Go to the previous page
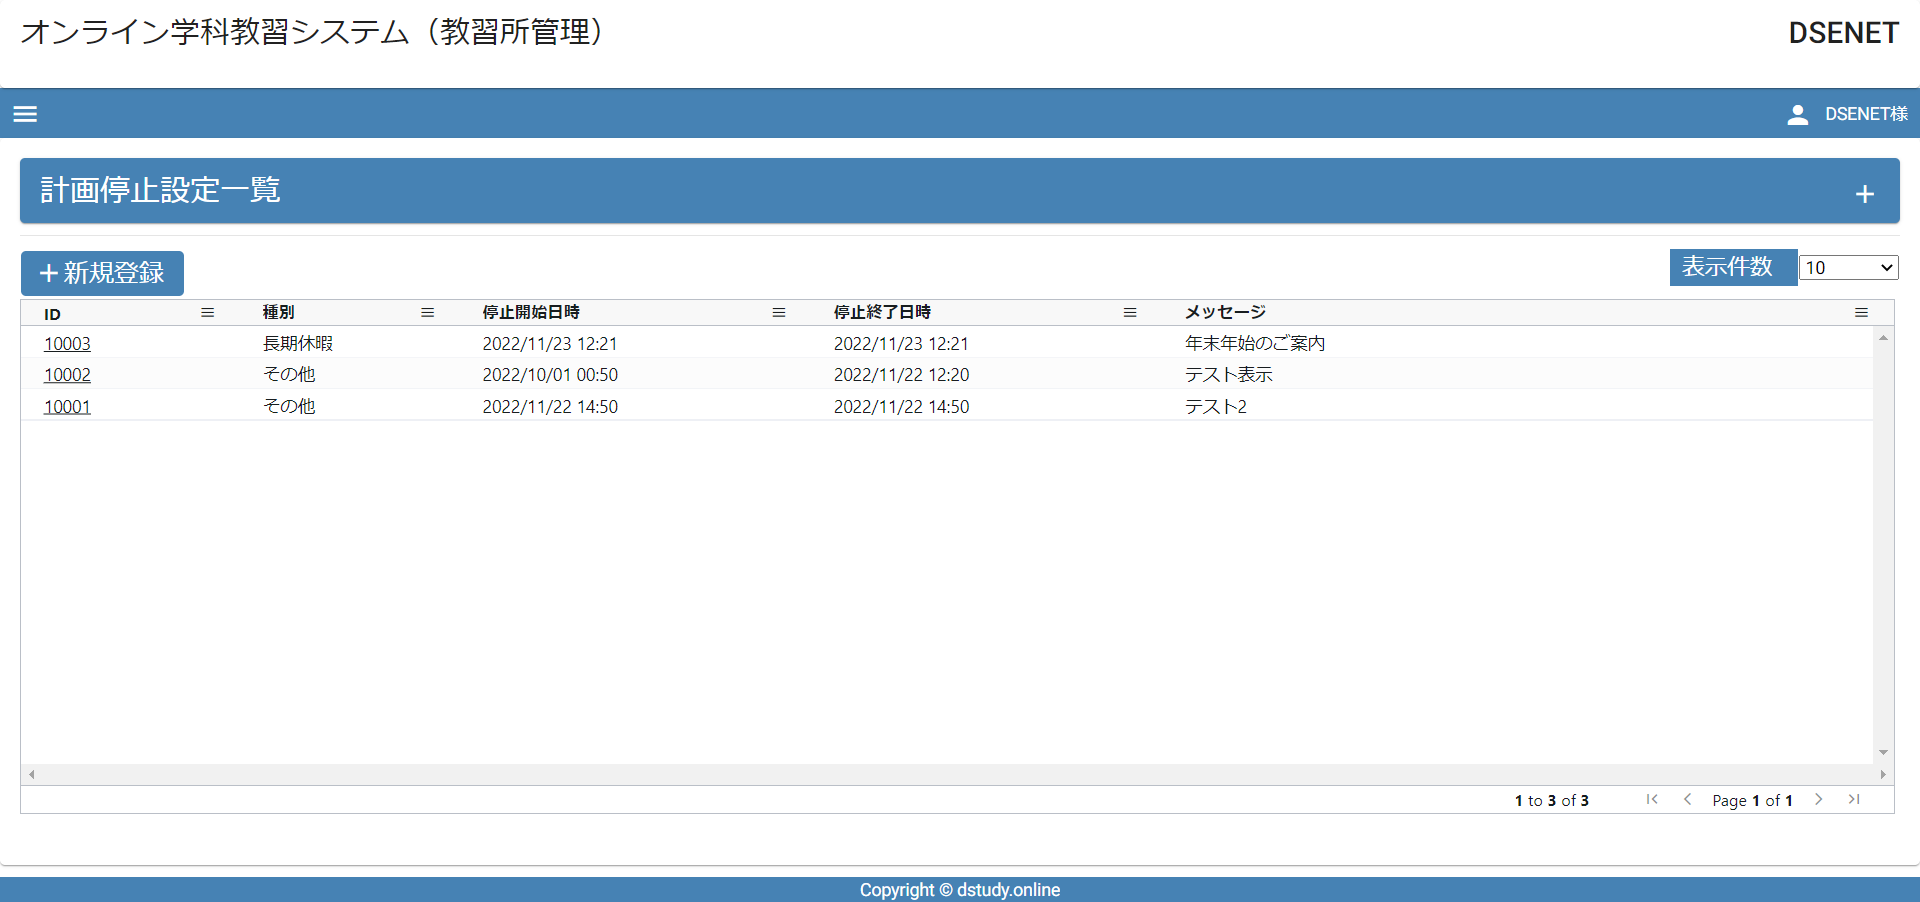This screenshot has height=902, width=1920. click(x=1688, y=799)
